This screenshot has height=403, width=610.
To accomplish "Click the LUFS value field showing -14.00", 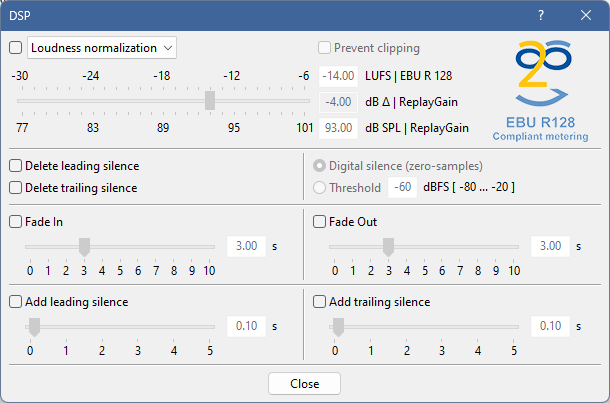I will tap(338, 75).
